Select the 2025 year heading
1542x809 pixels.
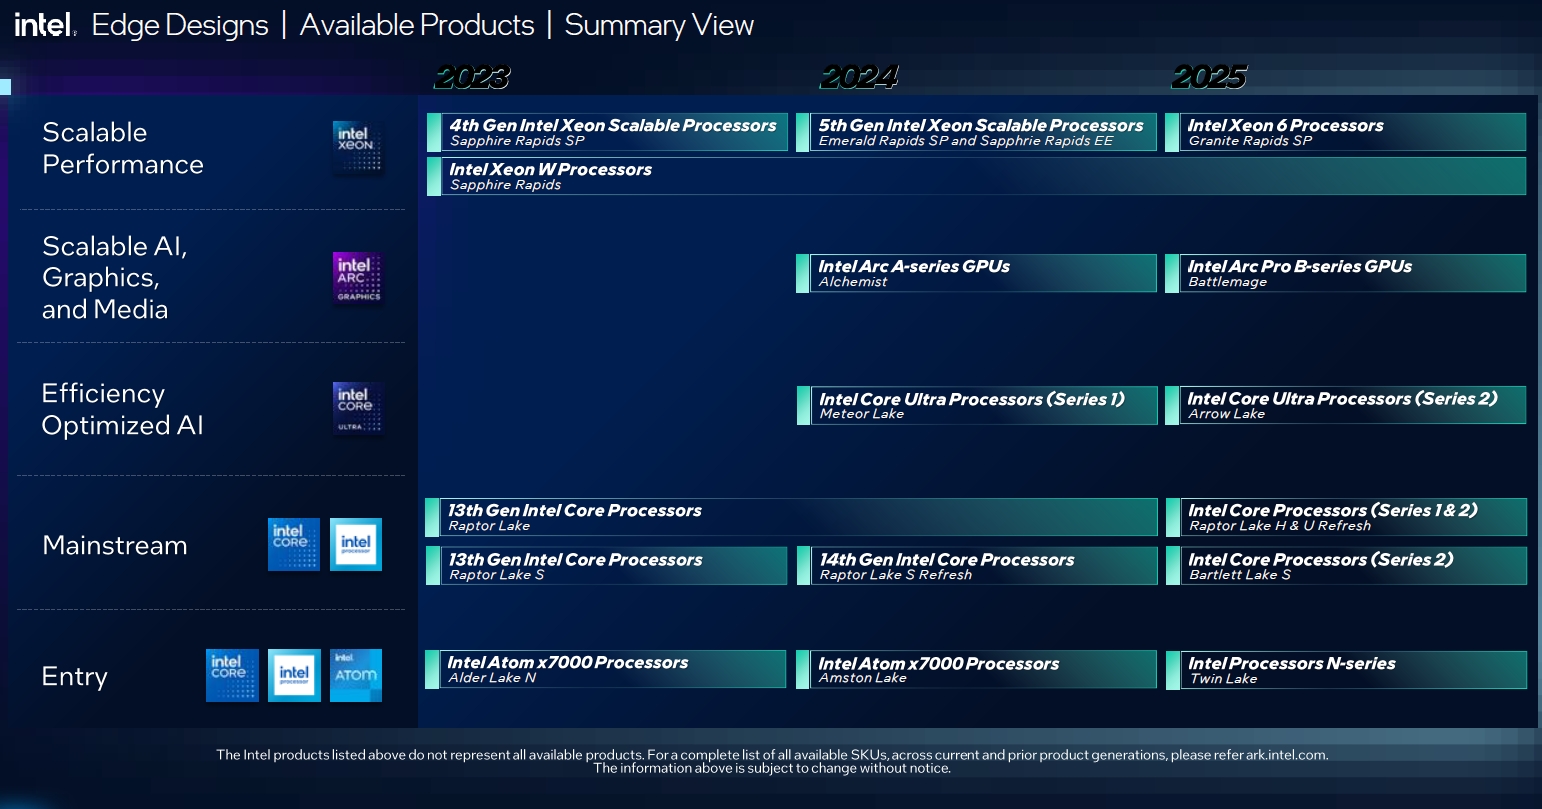point(1209,77)
